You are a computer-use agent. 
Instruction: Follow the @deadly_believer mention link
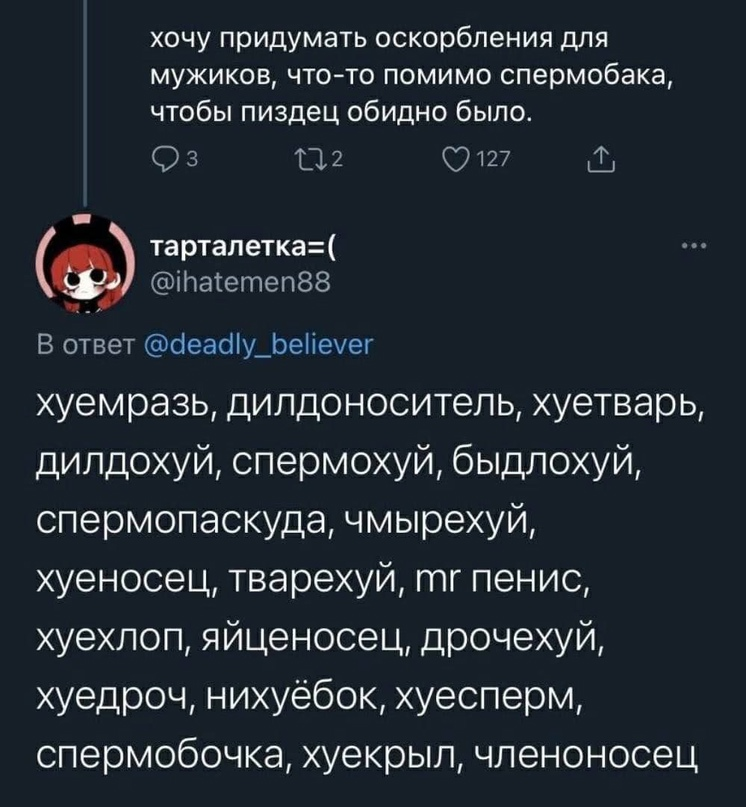[258, 345]
